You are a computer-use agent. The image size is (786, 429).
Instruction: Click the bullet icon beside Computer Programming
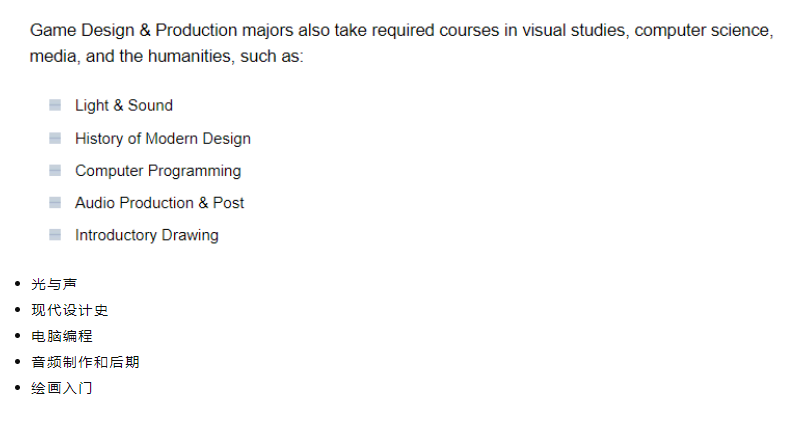[x=55, y=170]
